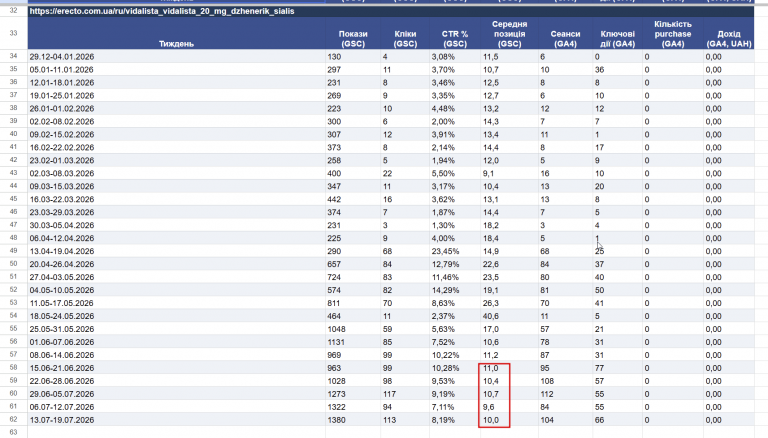This screenshot has height=438, width=768.
Task: Select week cell 29.06-05.07.2026
Action: pos(176,394)
